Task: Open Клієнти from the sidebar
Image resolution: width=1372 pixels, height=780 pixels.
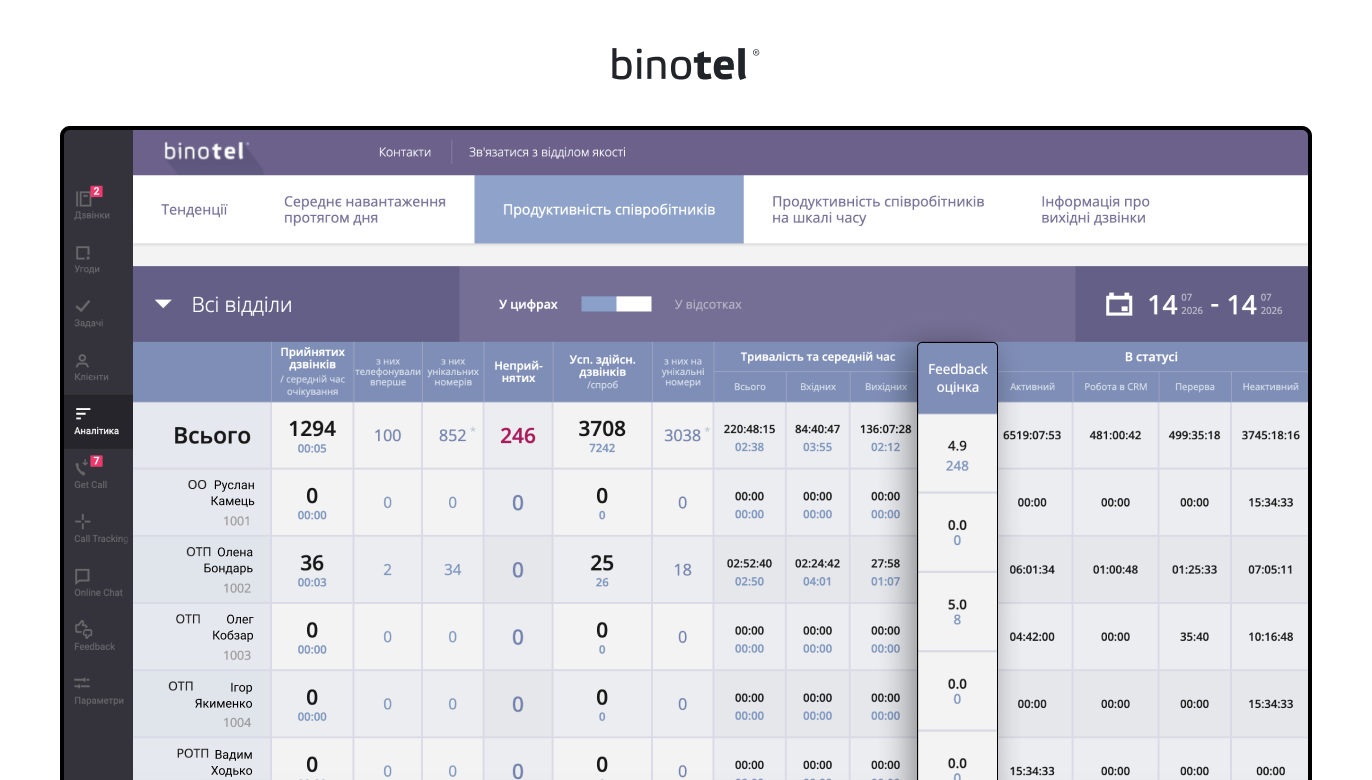Action: click(x=91, y=366)
